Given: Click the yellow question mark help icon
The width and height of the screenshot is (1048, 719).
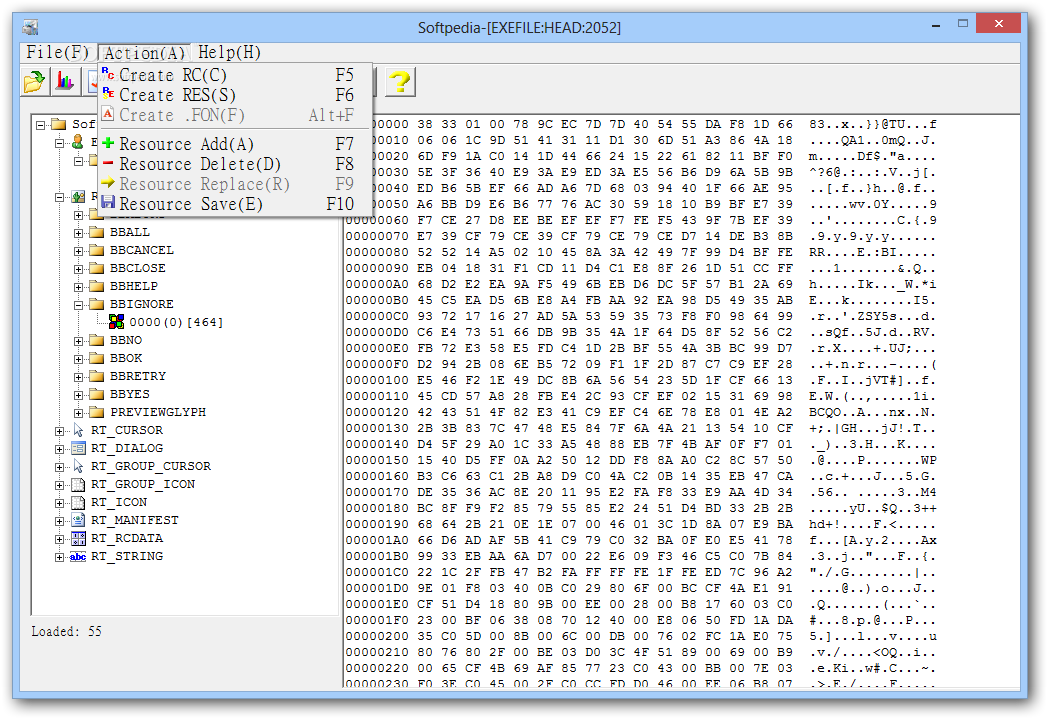Looking at the screenshot, I should 400,82.
